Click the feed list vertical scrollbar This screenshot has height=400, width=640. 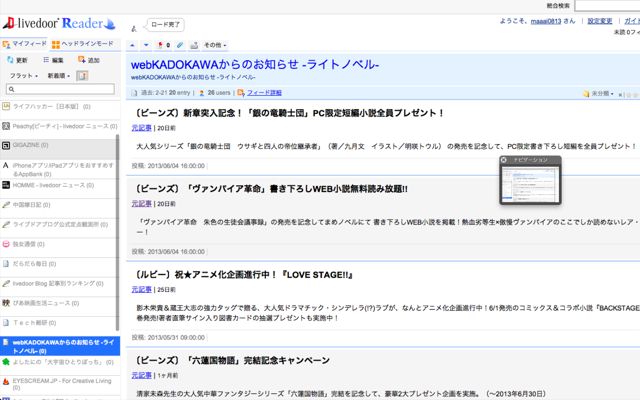click(x=118, y=233)
